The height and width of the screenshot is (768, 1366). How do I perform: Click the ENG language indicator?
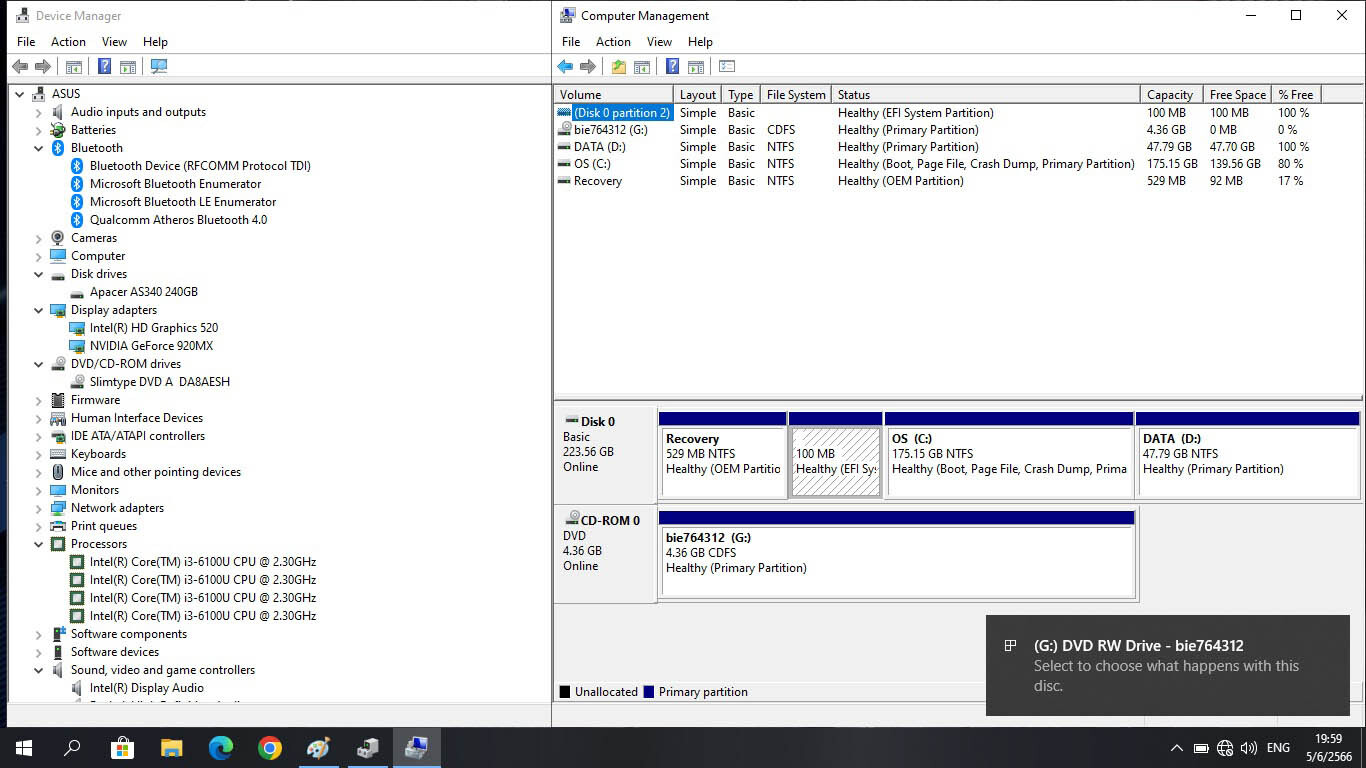[x=1278, y=748]
